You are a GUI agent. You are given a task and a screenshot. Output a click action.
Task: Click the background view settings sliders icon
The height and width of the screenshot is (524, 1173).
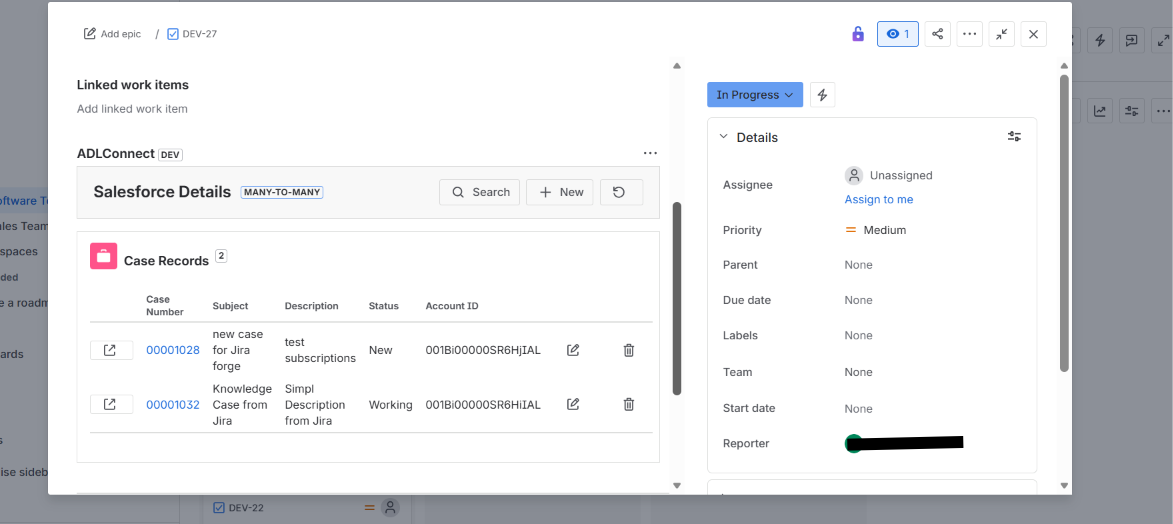pos(1132,111)
